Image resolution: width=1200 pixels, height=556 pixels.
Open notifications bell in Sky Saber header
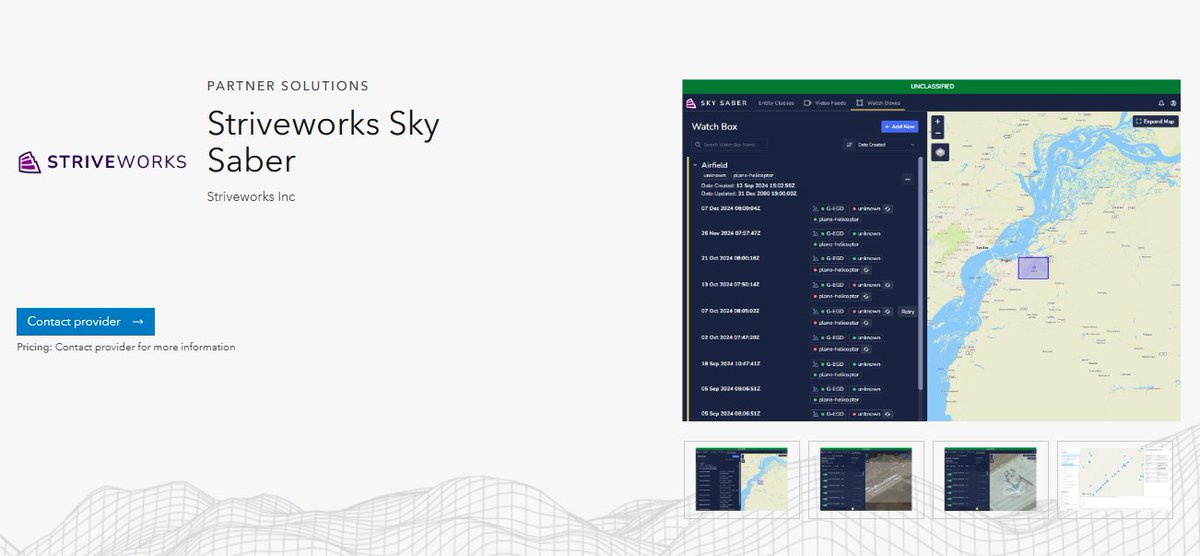point(1162,103)
